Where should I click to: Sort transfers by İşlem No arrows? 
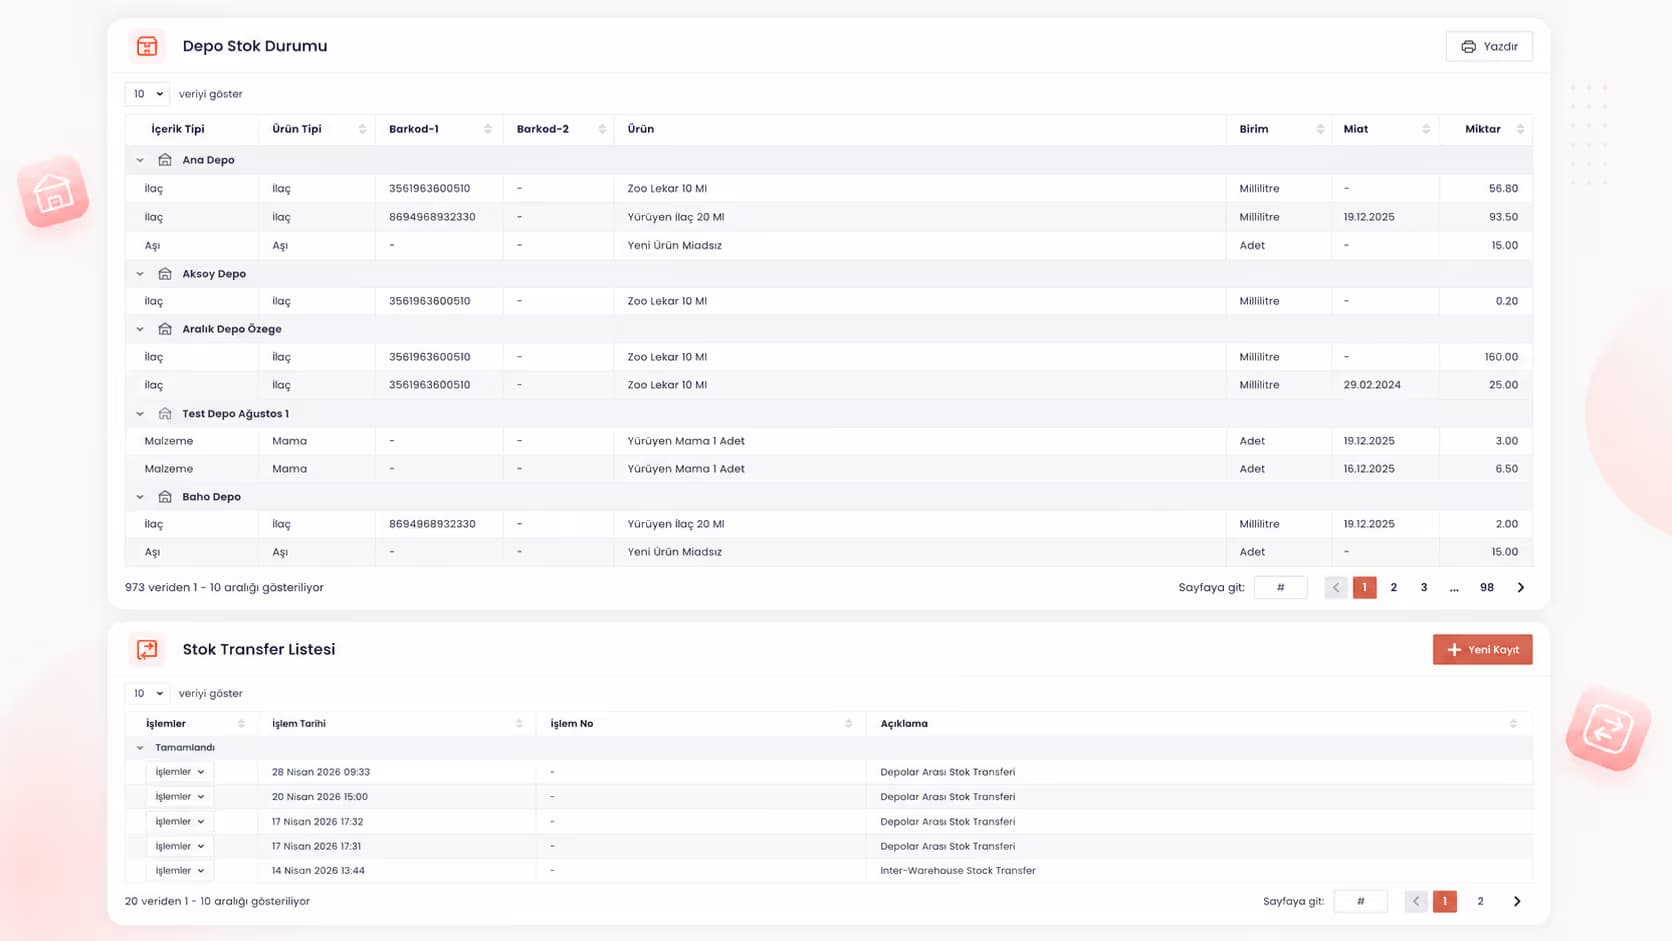[x=849, y=724]
